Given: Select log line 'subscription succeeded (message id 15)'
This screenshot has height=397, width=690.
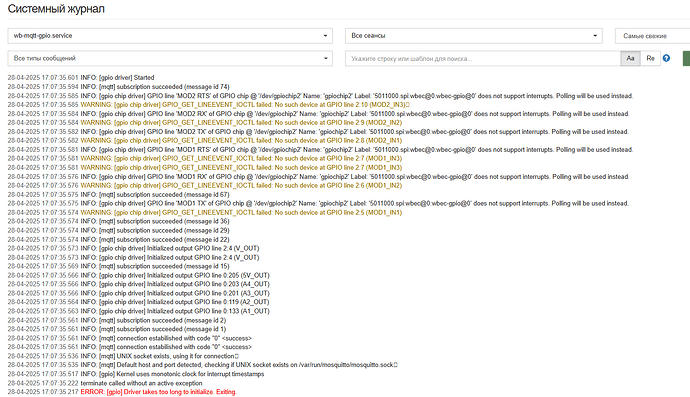Looking at the screenshot, I should 118,266.
